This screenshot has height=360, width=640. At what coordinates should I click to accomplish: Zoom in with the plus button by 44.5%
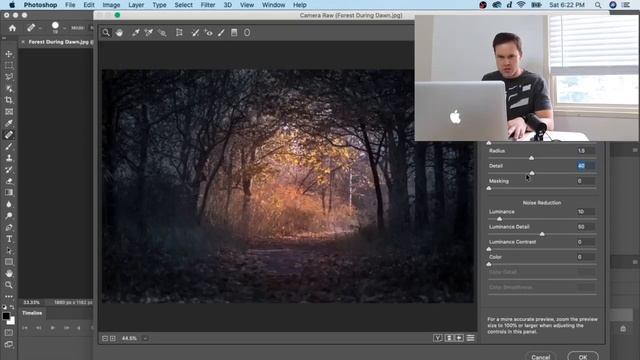pyautogui.click(x=113, y=338)
